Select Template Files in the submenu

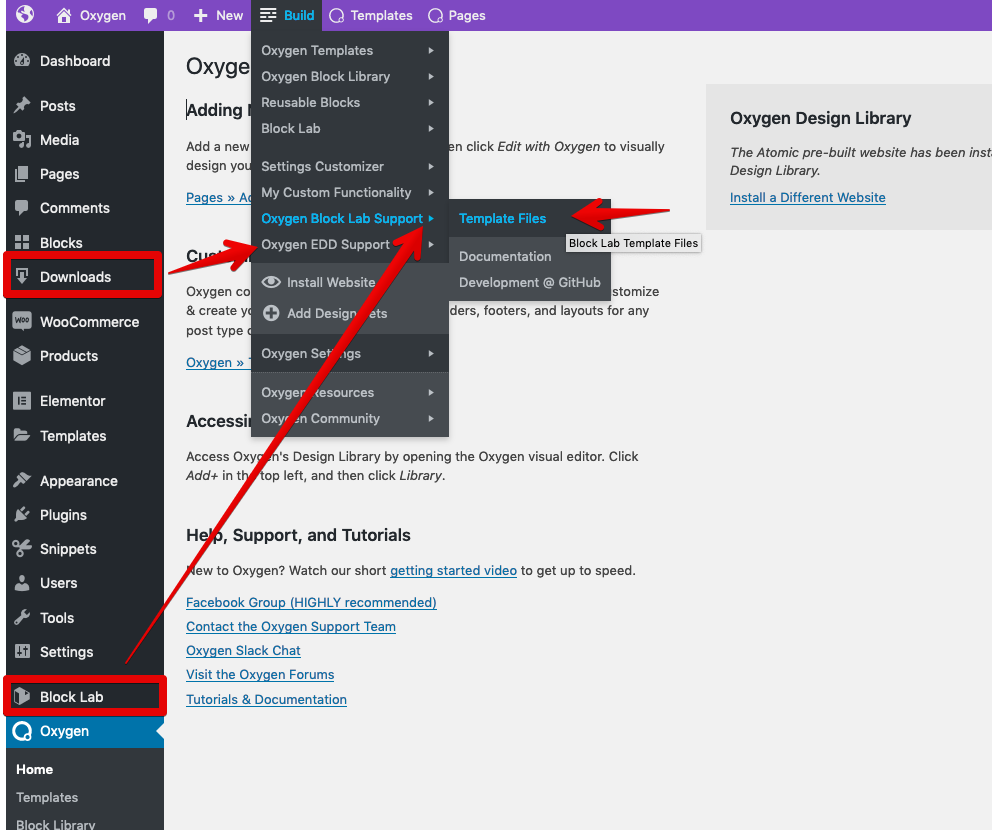(502, 218)
